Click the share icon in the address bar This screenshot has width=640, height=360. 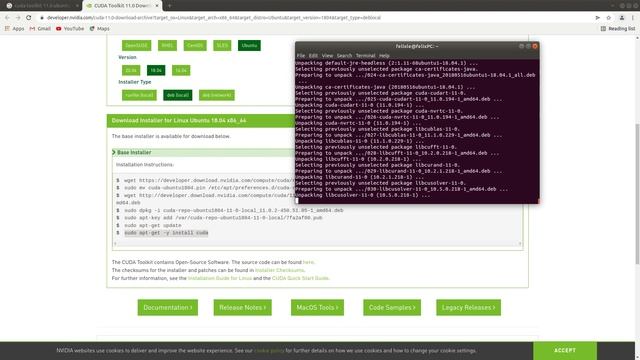(598, 18)
